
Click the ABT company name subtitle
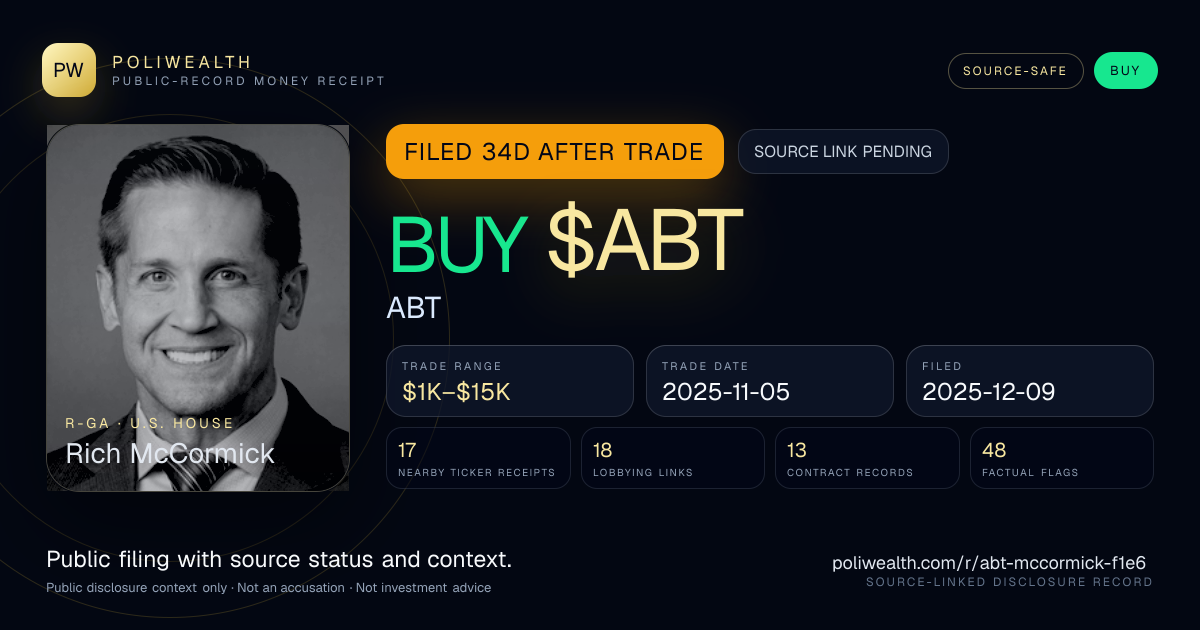click(x=414, y=308)
